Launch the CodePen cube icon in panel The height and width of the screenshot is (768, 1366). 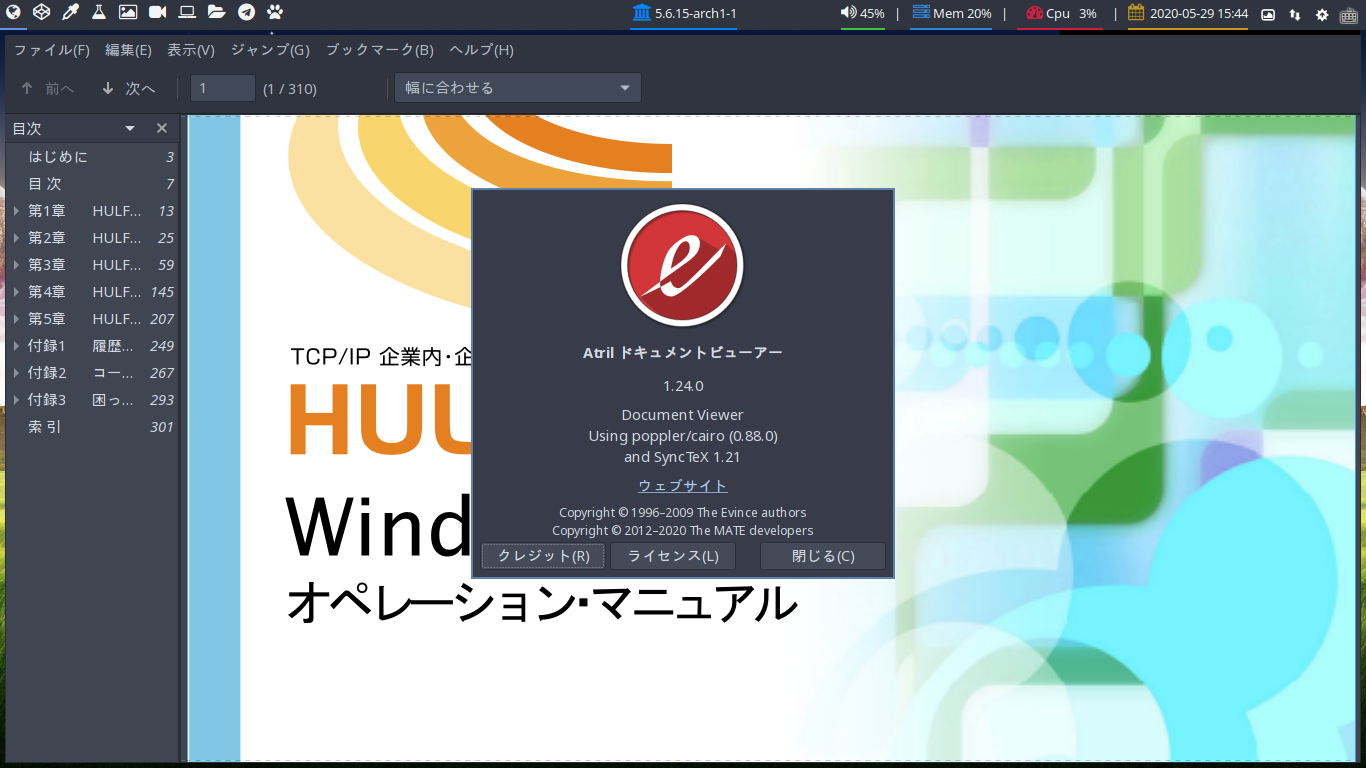point(41,13)
